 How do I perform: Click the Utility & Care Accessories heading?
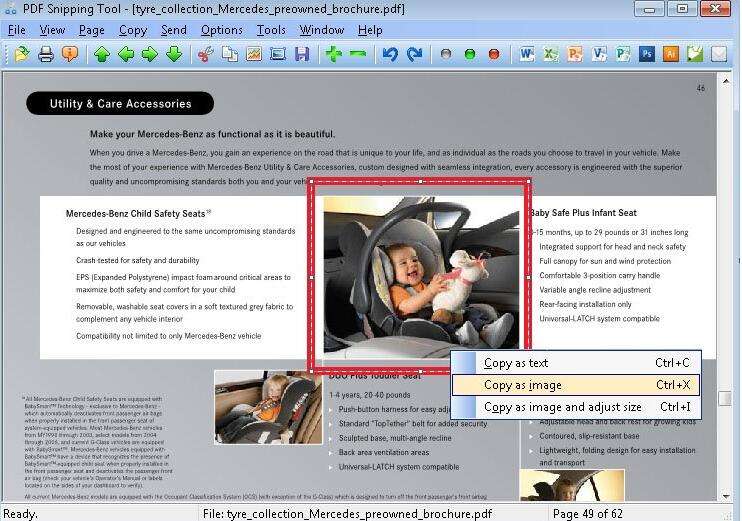click(x=120, y=104)
